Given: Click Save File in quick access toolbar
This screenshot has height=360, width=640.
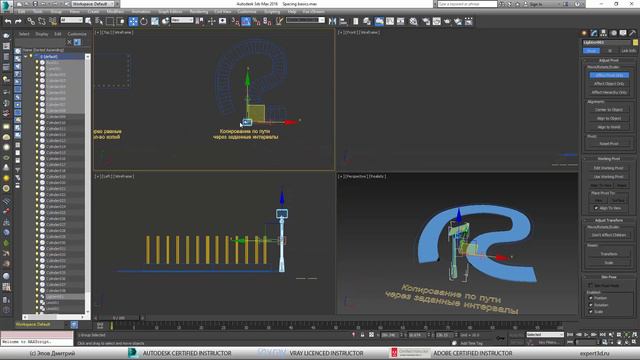Looking at the screenshot, I should pyautogui.click(x=35, y=4).
